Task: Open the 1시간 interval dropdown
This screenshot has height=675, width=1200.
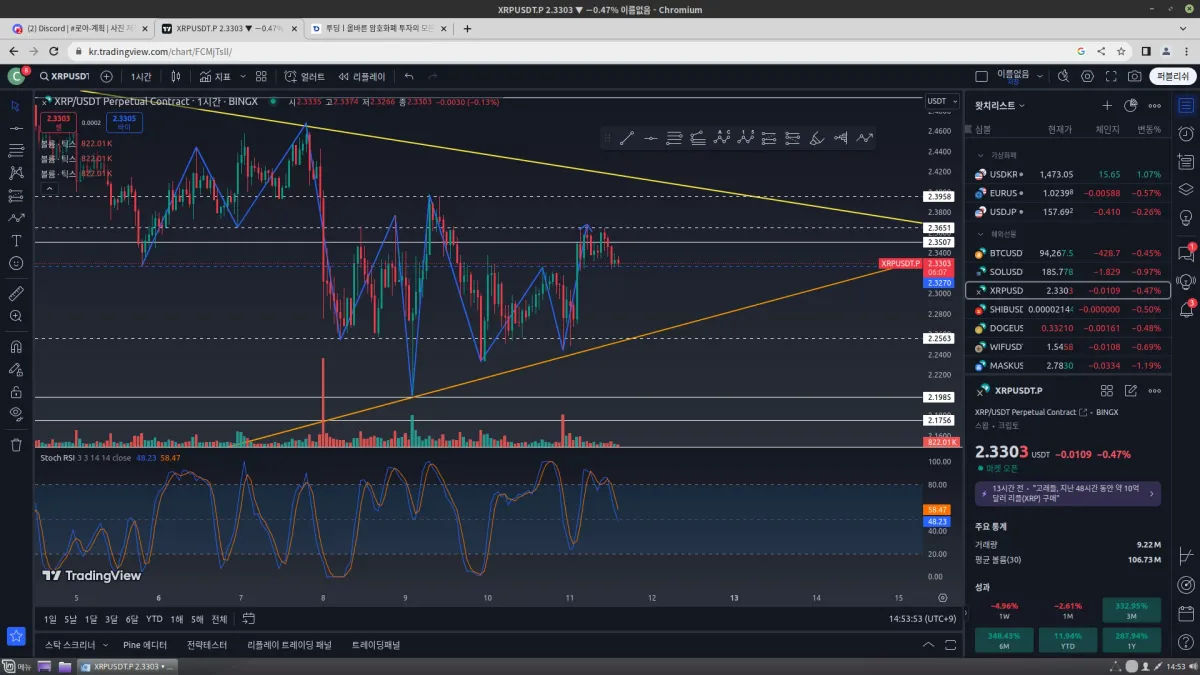Action: tap(141, 76)
